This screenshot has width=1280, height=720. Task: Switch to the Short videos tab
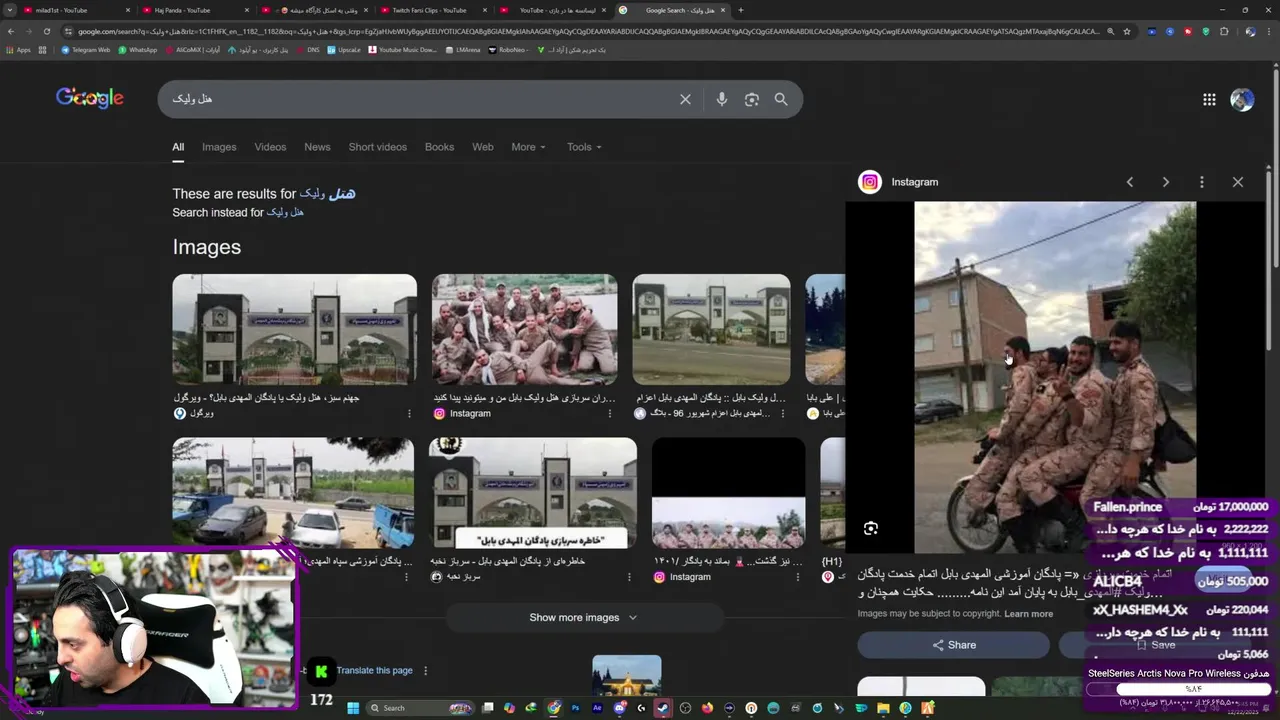[378, 147]
